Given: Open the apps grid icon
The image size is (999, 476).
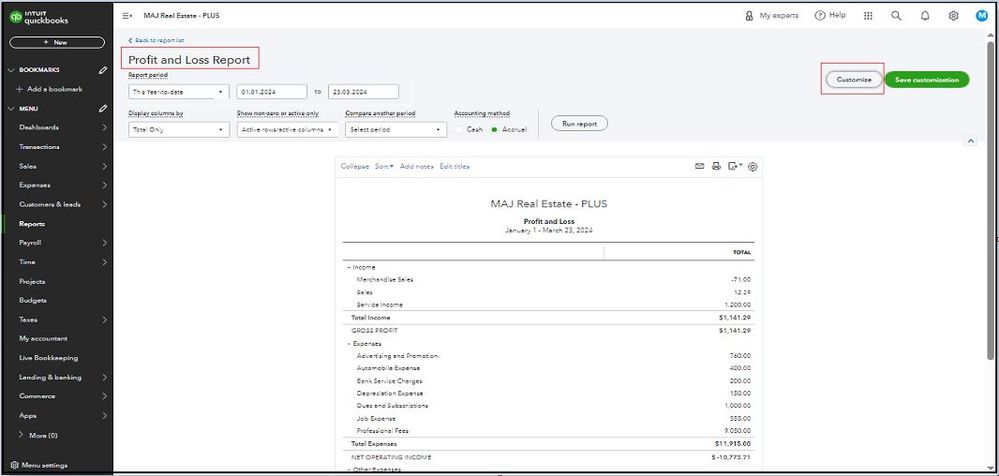Looking at the screenshot, I should click(868, 16).
